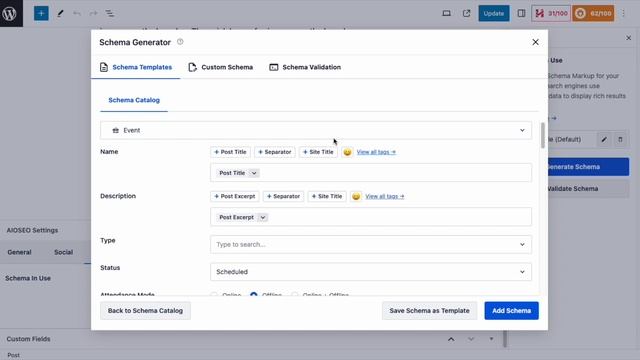Switch to Custom Schema tab
This screenshot has width=640, height=360.
221,67
